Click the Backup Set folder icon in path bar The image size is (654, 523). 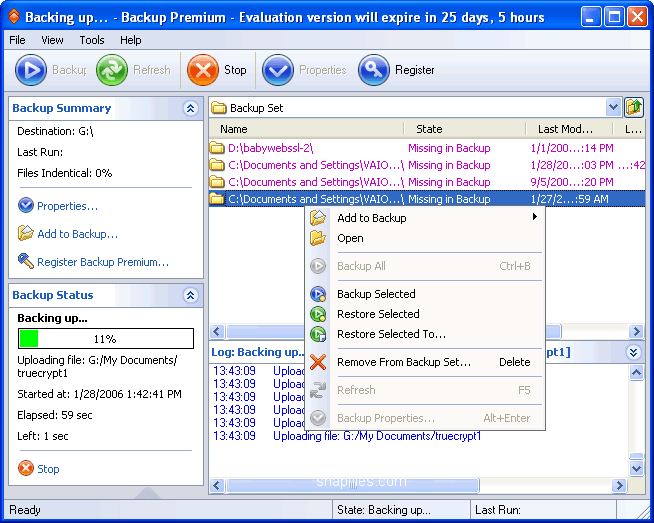[219, 108]
